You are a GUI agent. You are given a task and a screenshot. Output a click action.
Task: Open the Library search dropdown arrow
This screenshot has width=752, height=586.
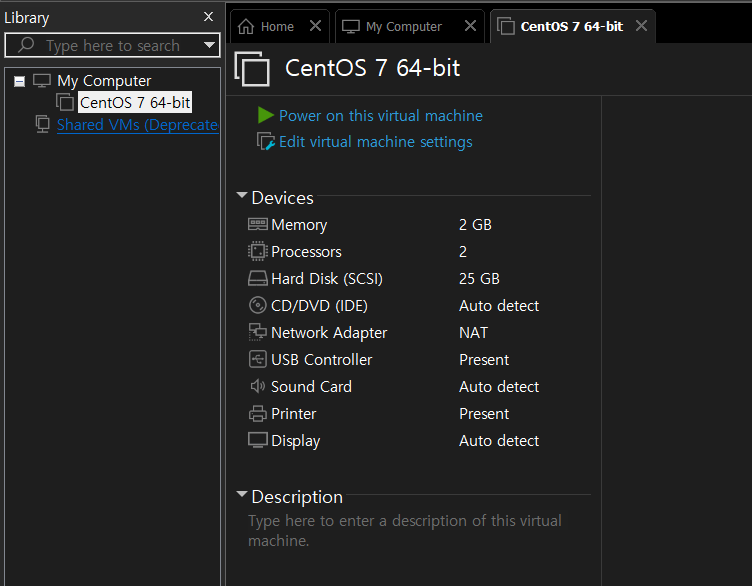[x=209, y=45]
